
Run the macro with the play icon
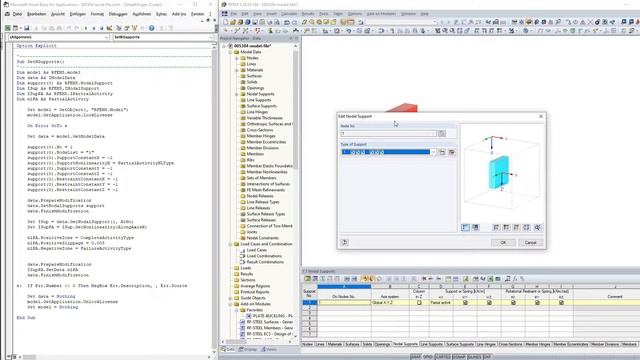[86, 28]
